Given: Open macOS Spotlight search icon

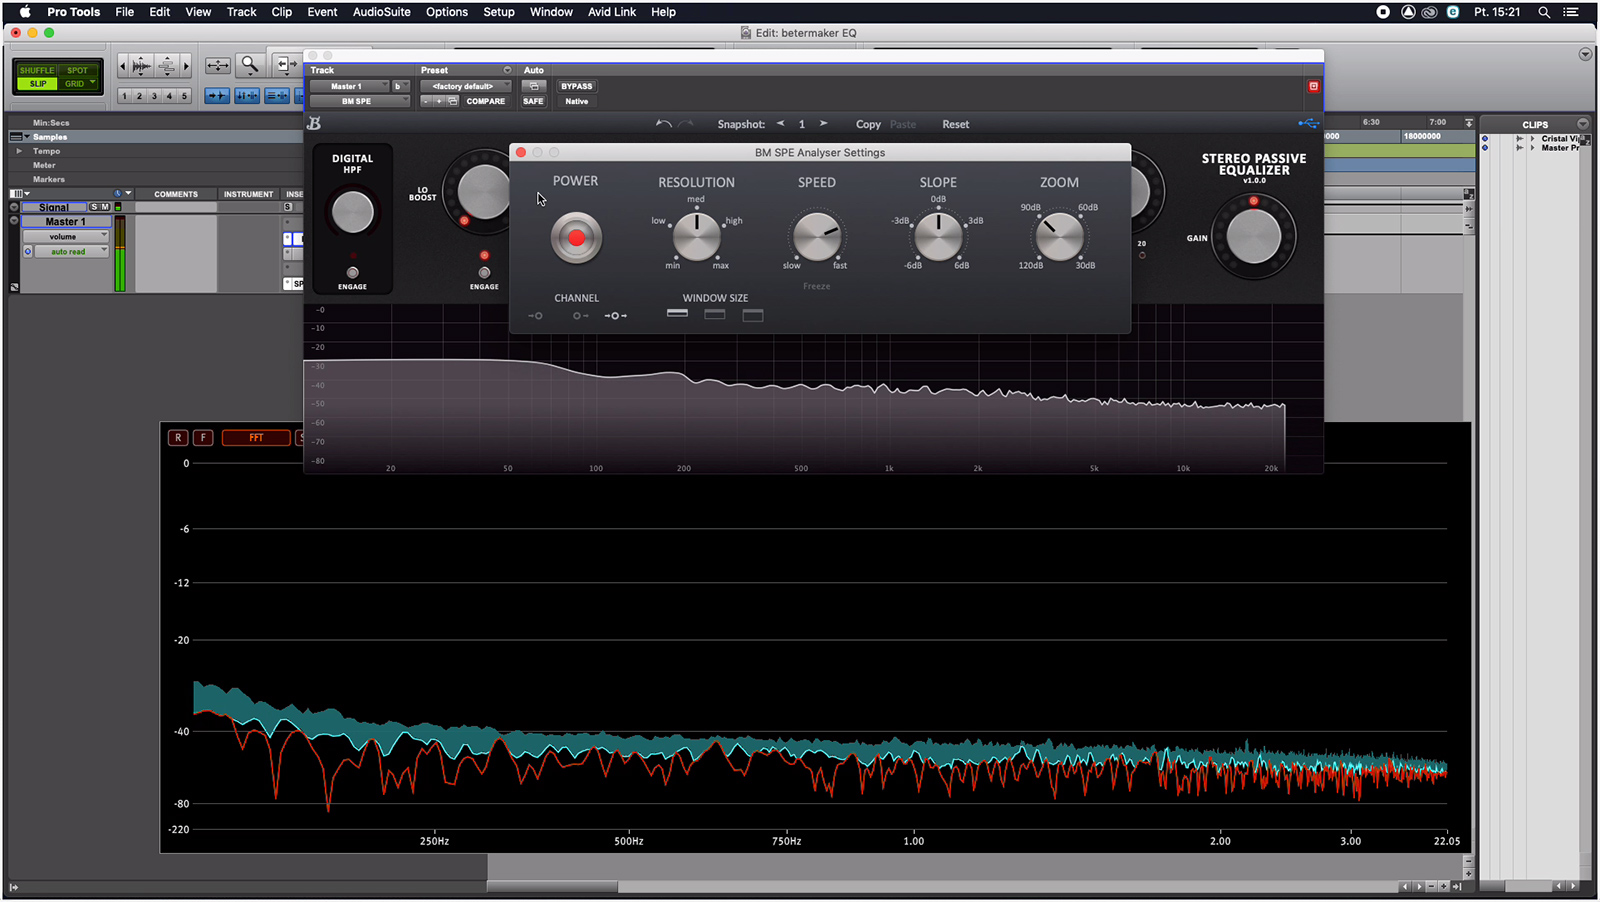Looking at the screenshot, I should coord(1544,12).
